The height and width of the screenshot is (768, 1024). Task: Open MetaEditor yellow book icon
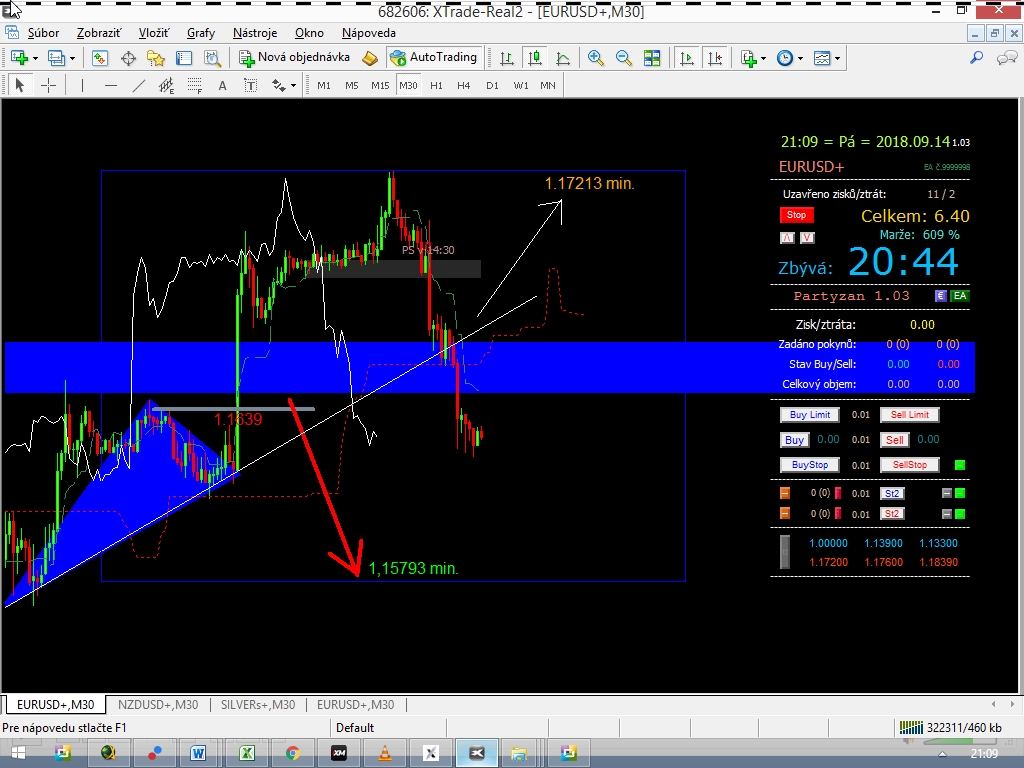point(370,58)
